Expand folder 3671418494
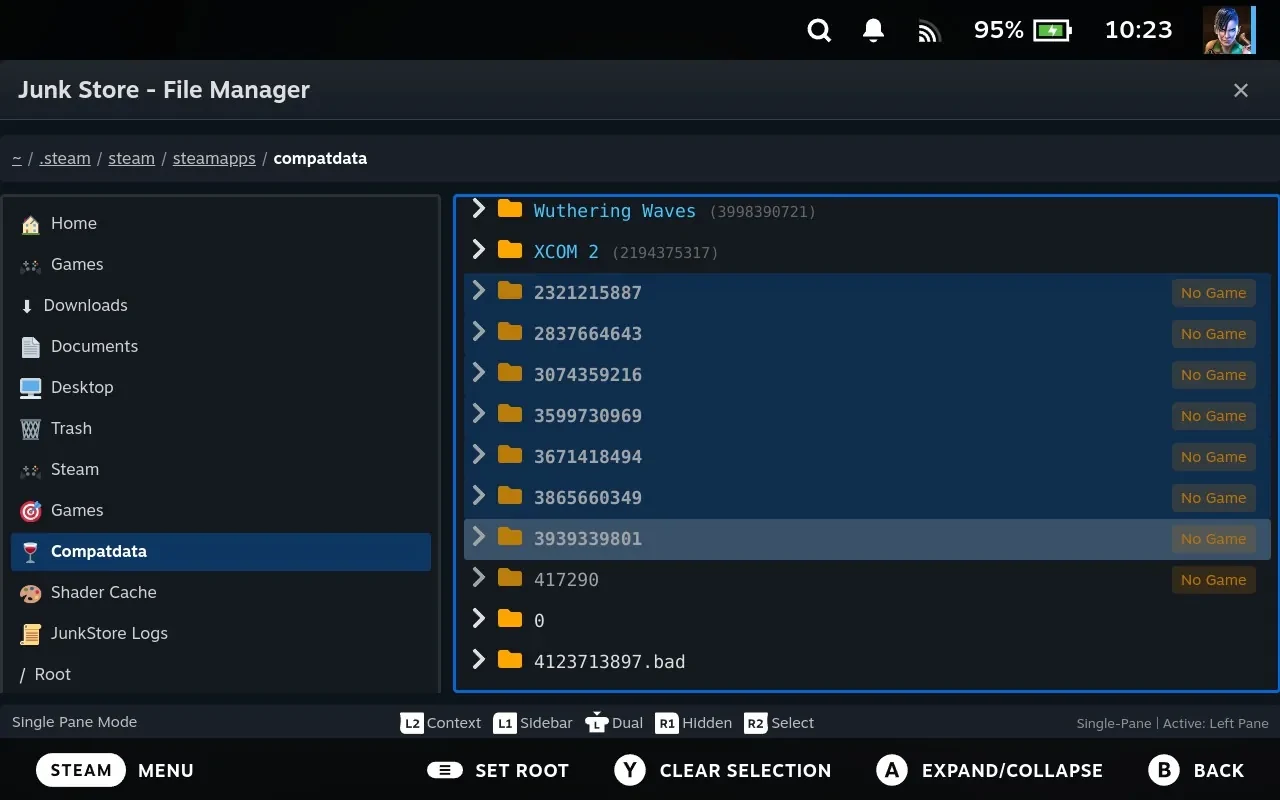Viewport: 1280px width, 800px height. (x=479, y=454)
